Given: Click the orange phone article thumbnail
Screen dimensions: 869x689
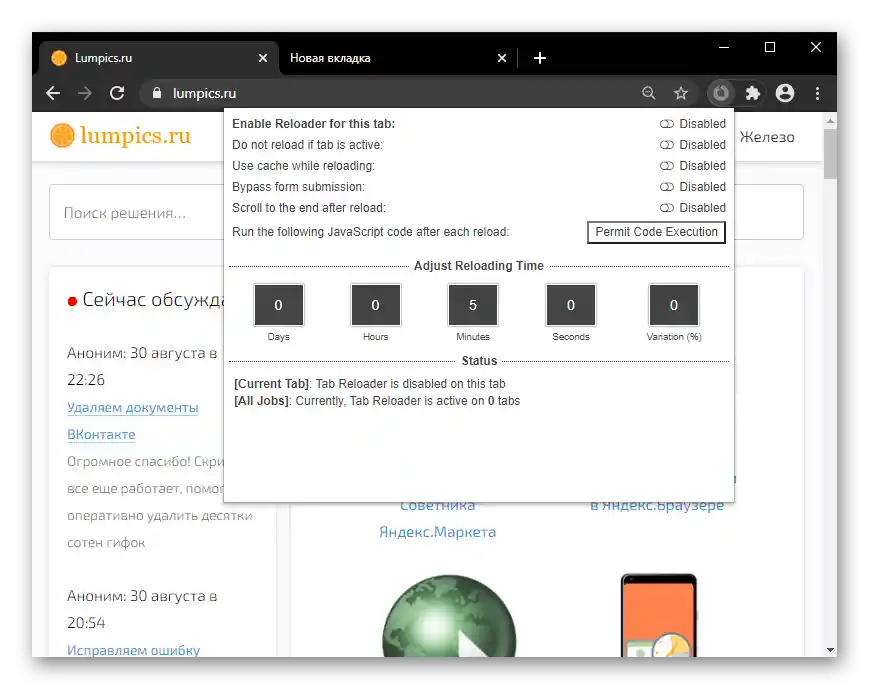Looking at the screenshot, I should (659, 616).
